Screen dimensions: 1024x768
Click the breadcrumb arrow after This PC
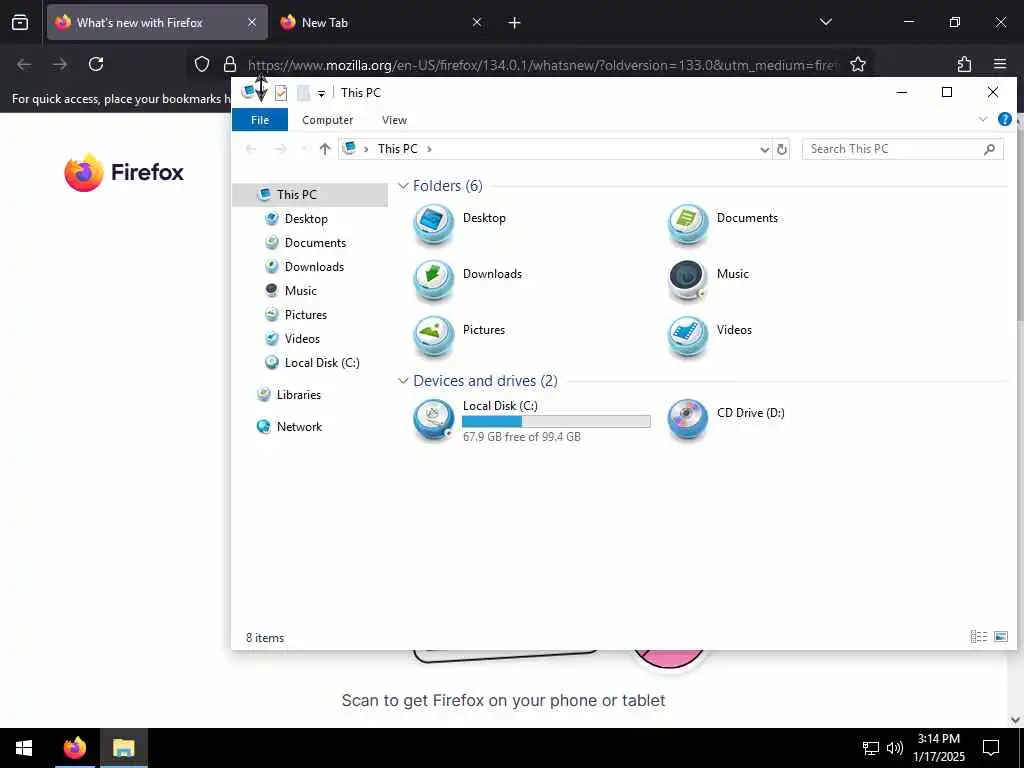[429, 149]
